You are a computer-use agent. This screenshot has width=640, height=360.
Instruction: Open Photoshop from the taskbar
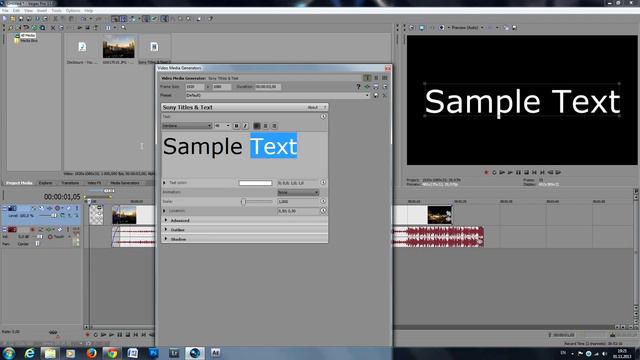point(153,353)
